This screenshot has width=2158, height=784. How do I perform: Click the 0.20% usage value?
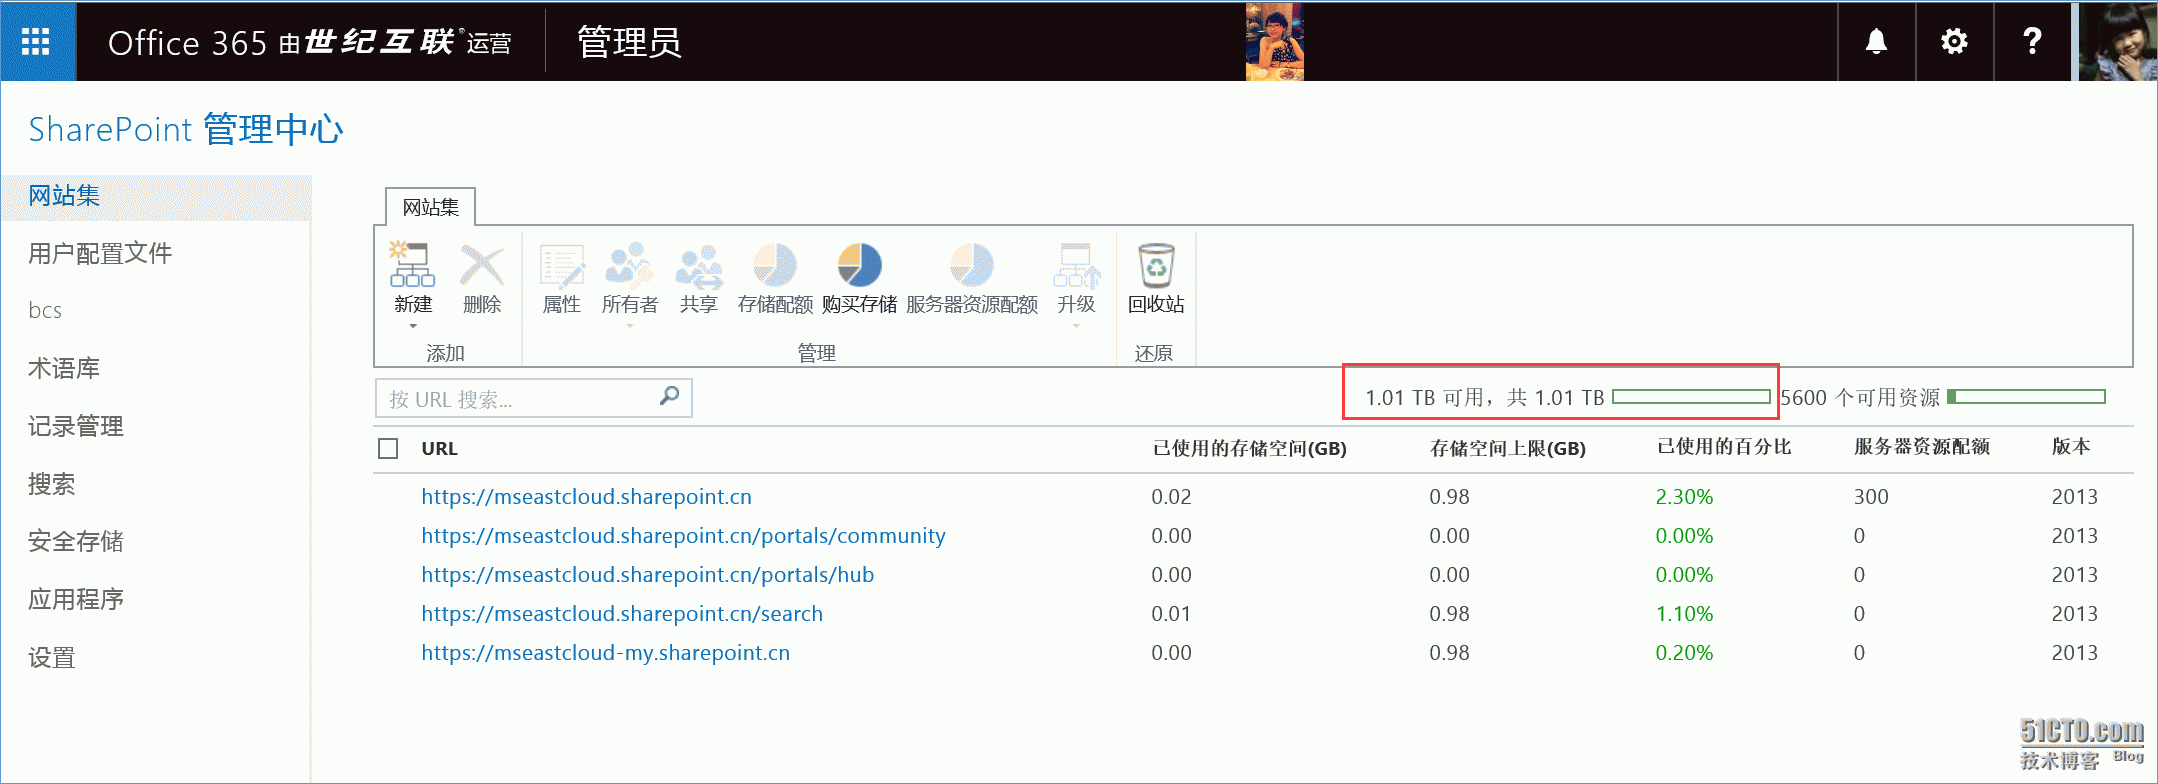[1684, 652]
